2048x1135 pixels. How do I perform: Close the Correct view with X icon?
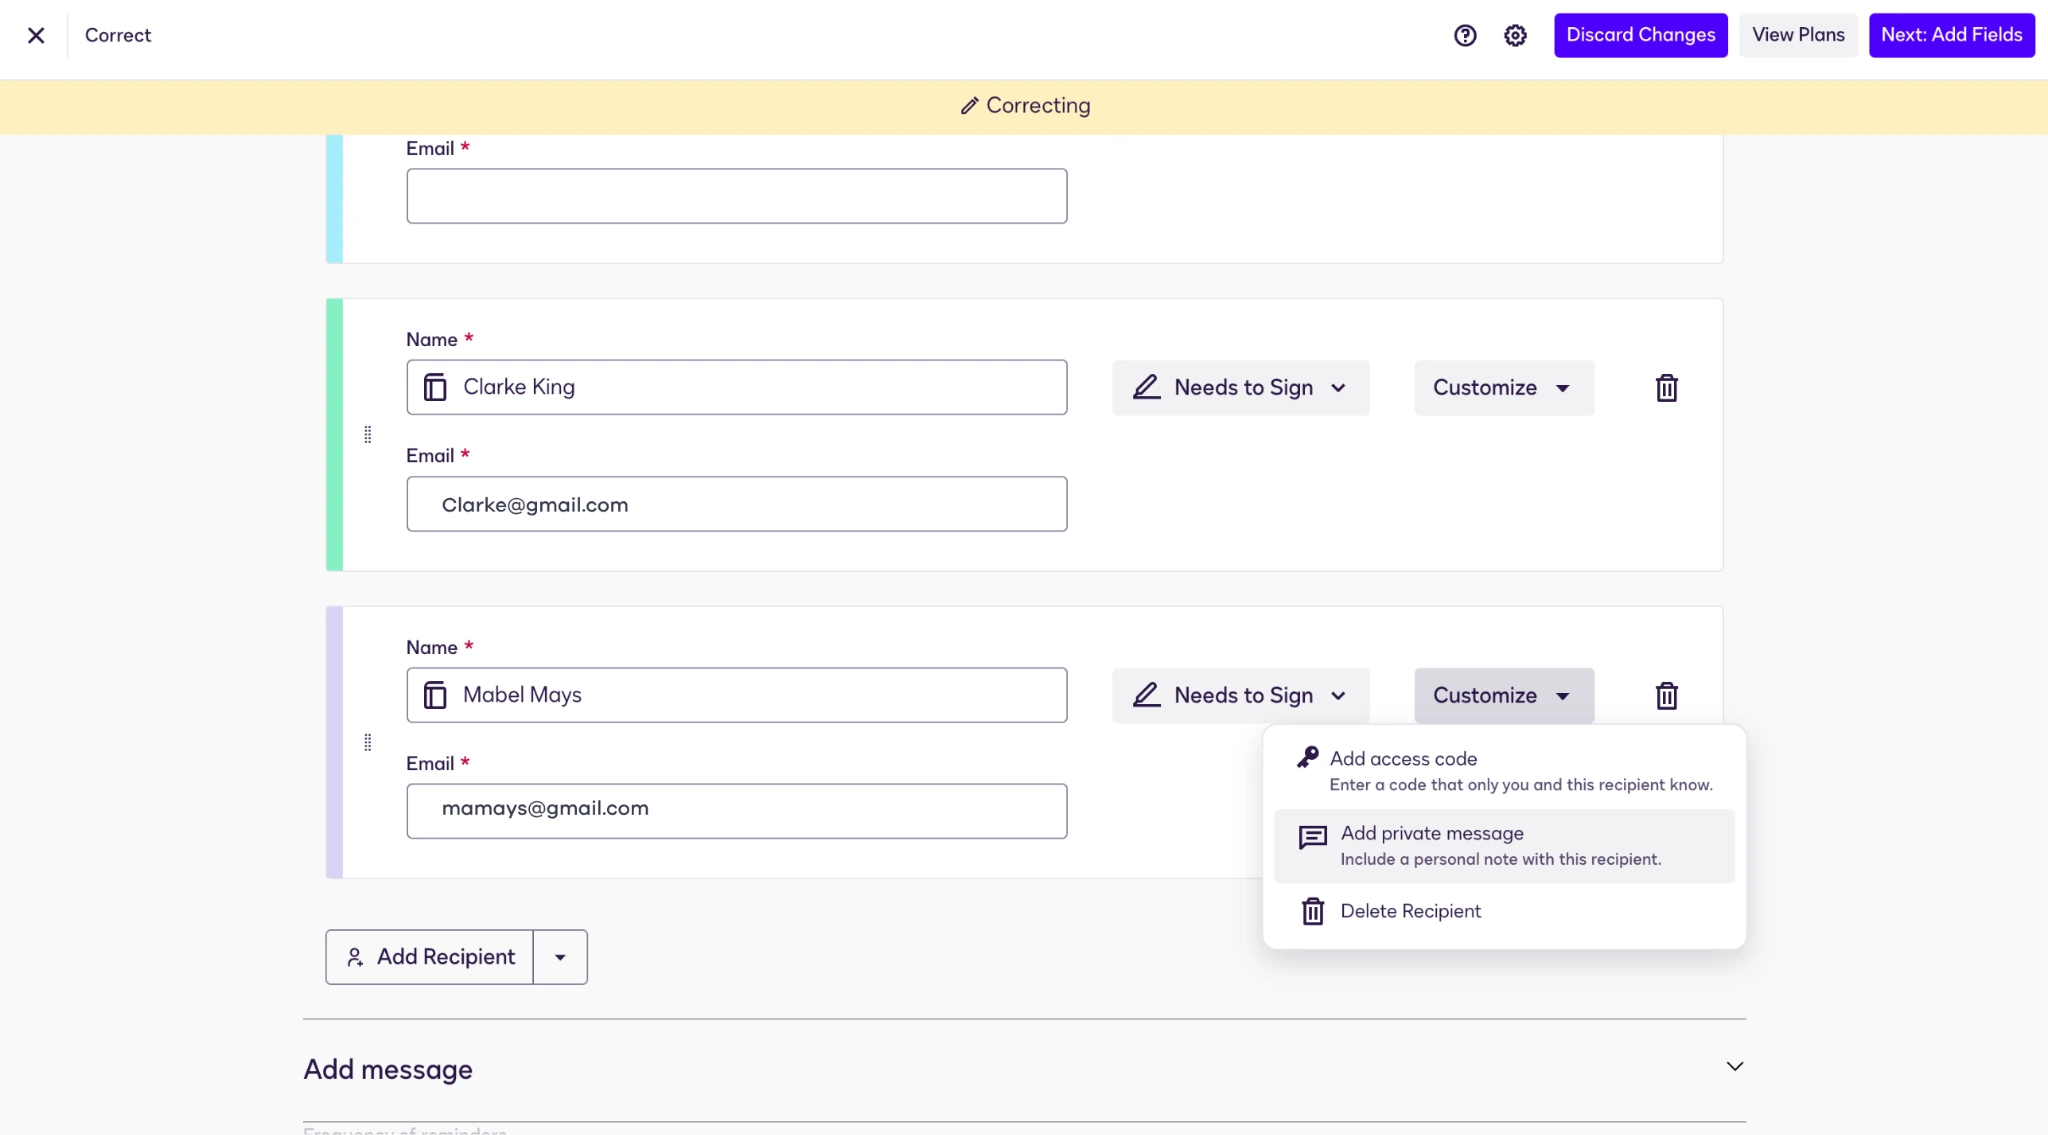[x=36, y=35]
